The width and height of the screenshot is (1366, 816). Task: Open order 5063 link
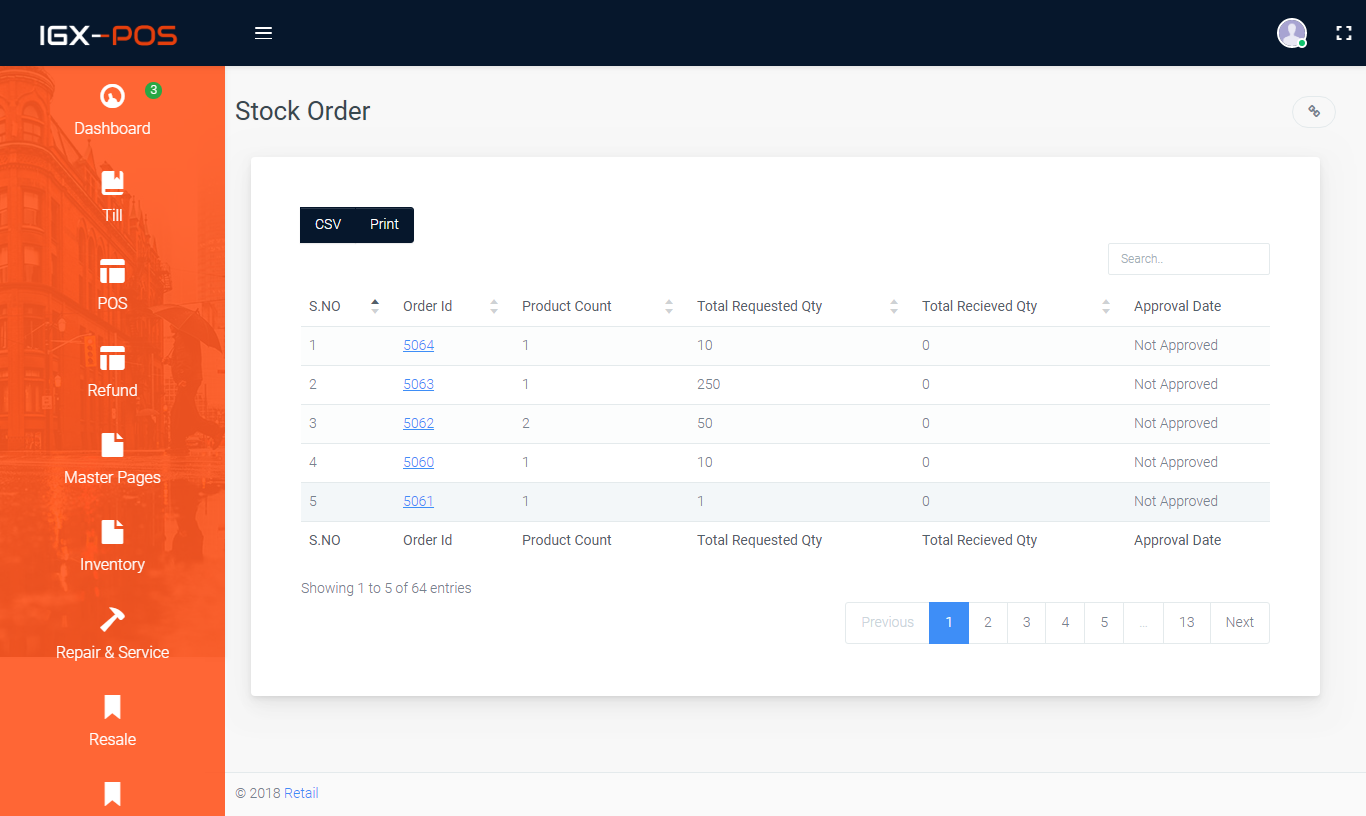click(418, 384)
